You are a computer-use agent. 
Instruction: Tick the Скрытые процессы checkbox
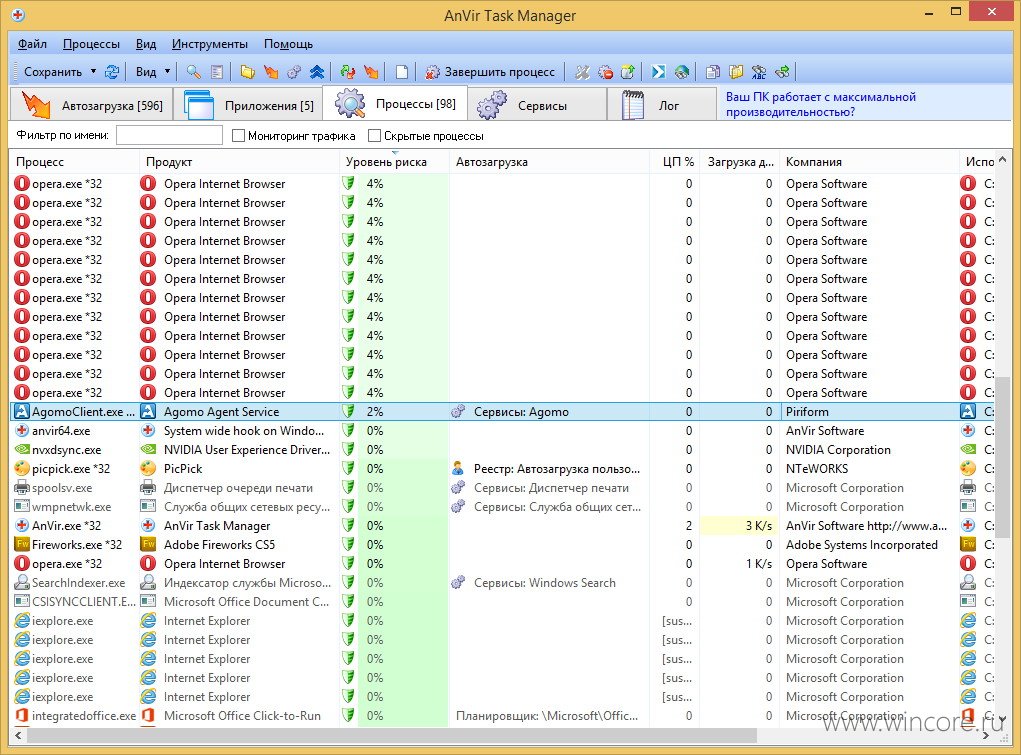(374, 135)
